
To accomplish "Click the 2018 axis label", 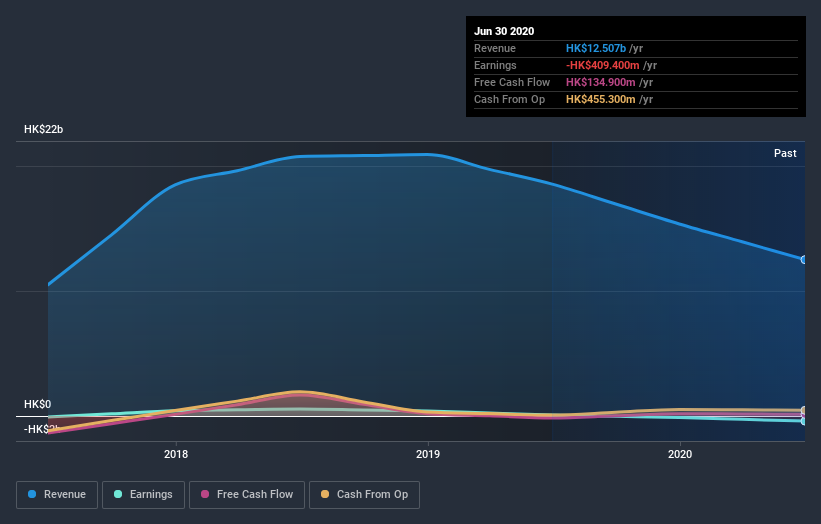I will point(176,454).
